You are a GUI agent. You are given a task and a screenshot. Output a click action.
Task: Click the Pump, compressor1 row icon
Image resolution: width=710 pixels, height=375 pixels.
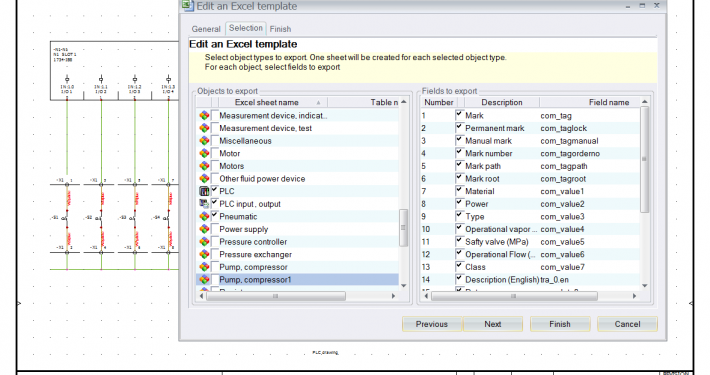pyautogui.click(x=204, y=280)
